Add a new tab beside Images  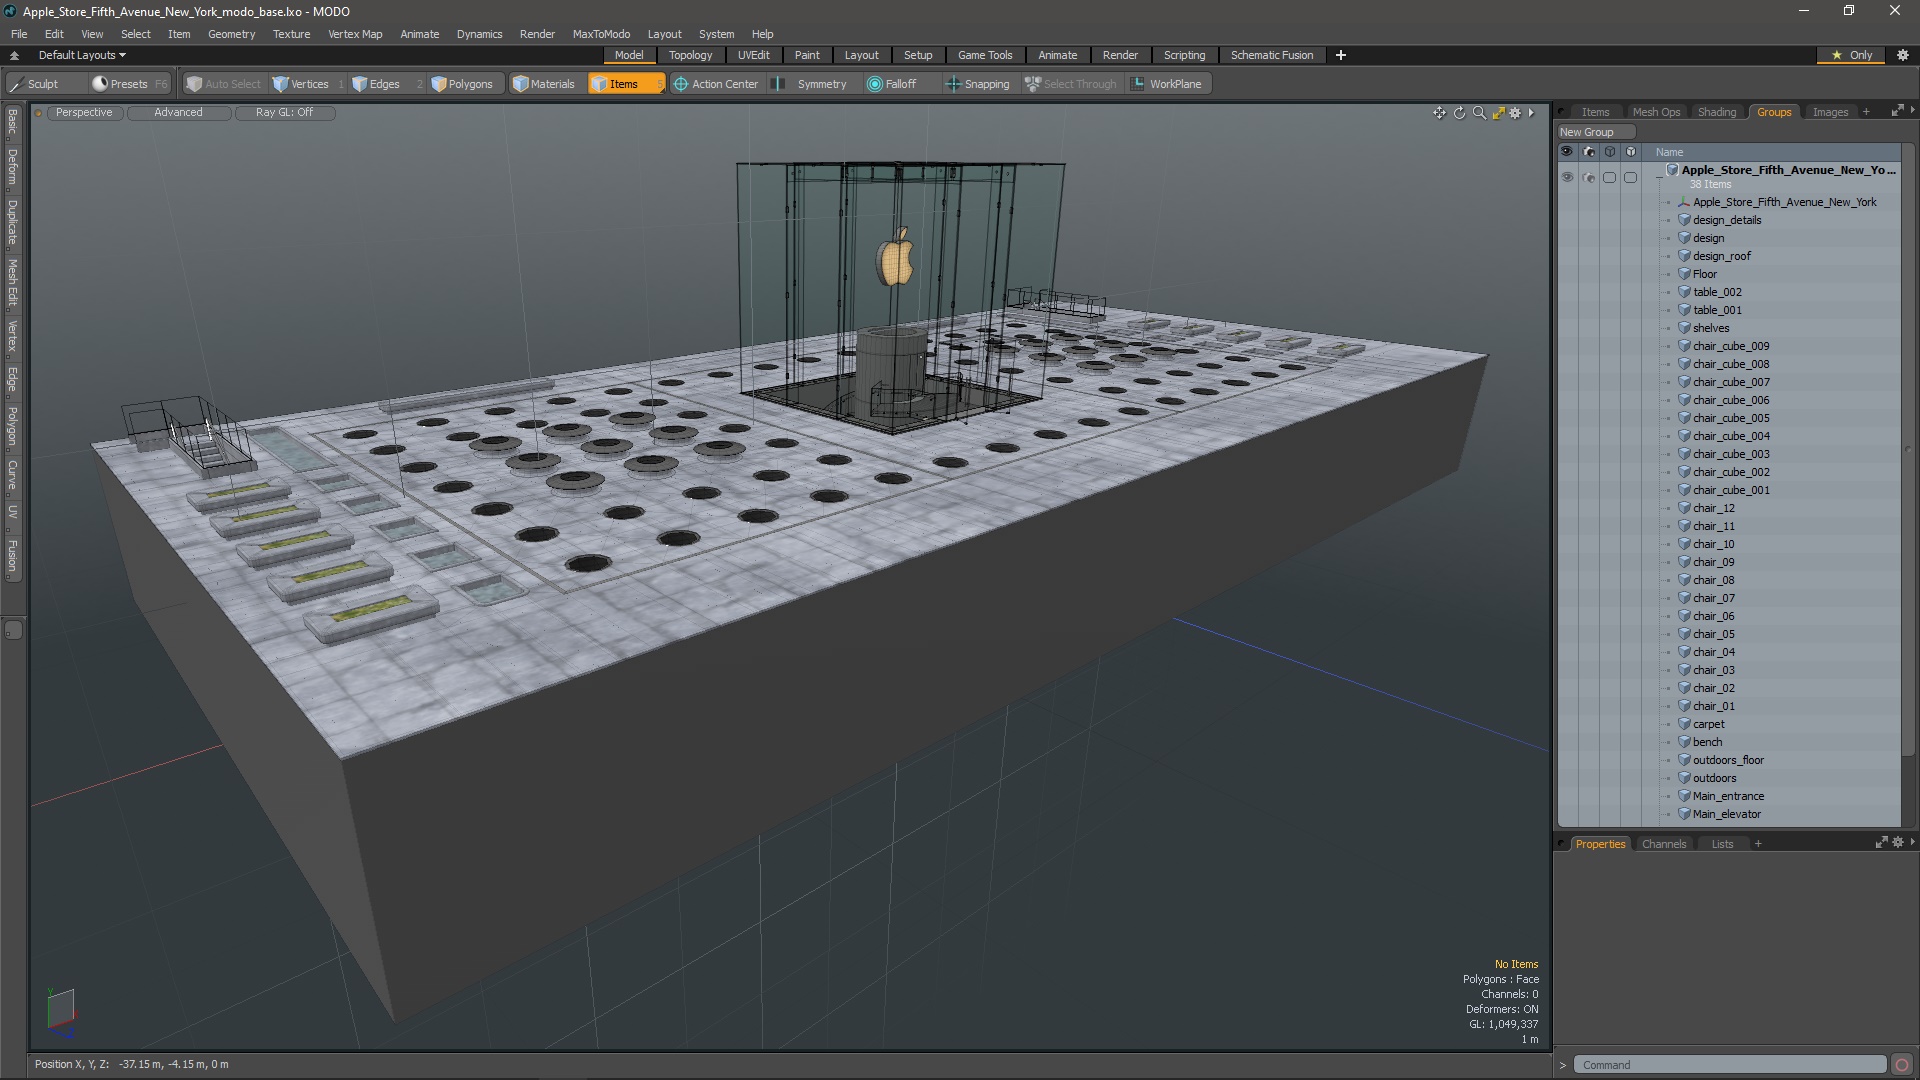(x=1865, y=112)
